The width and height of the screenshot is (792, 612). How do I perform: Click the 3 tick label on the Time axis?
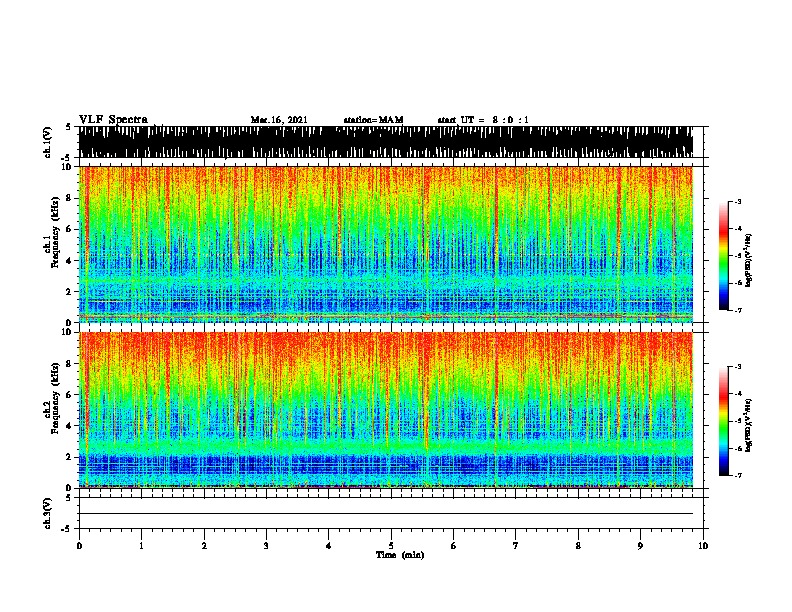tap(266, 546)
